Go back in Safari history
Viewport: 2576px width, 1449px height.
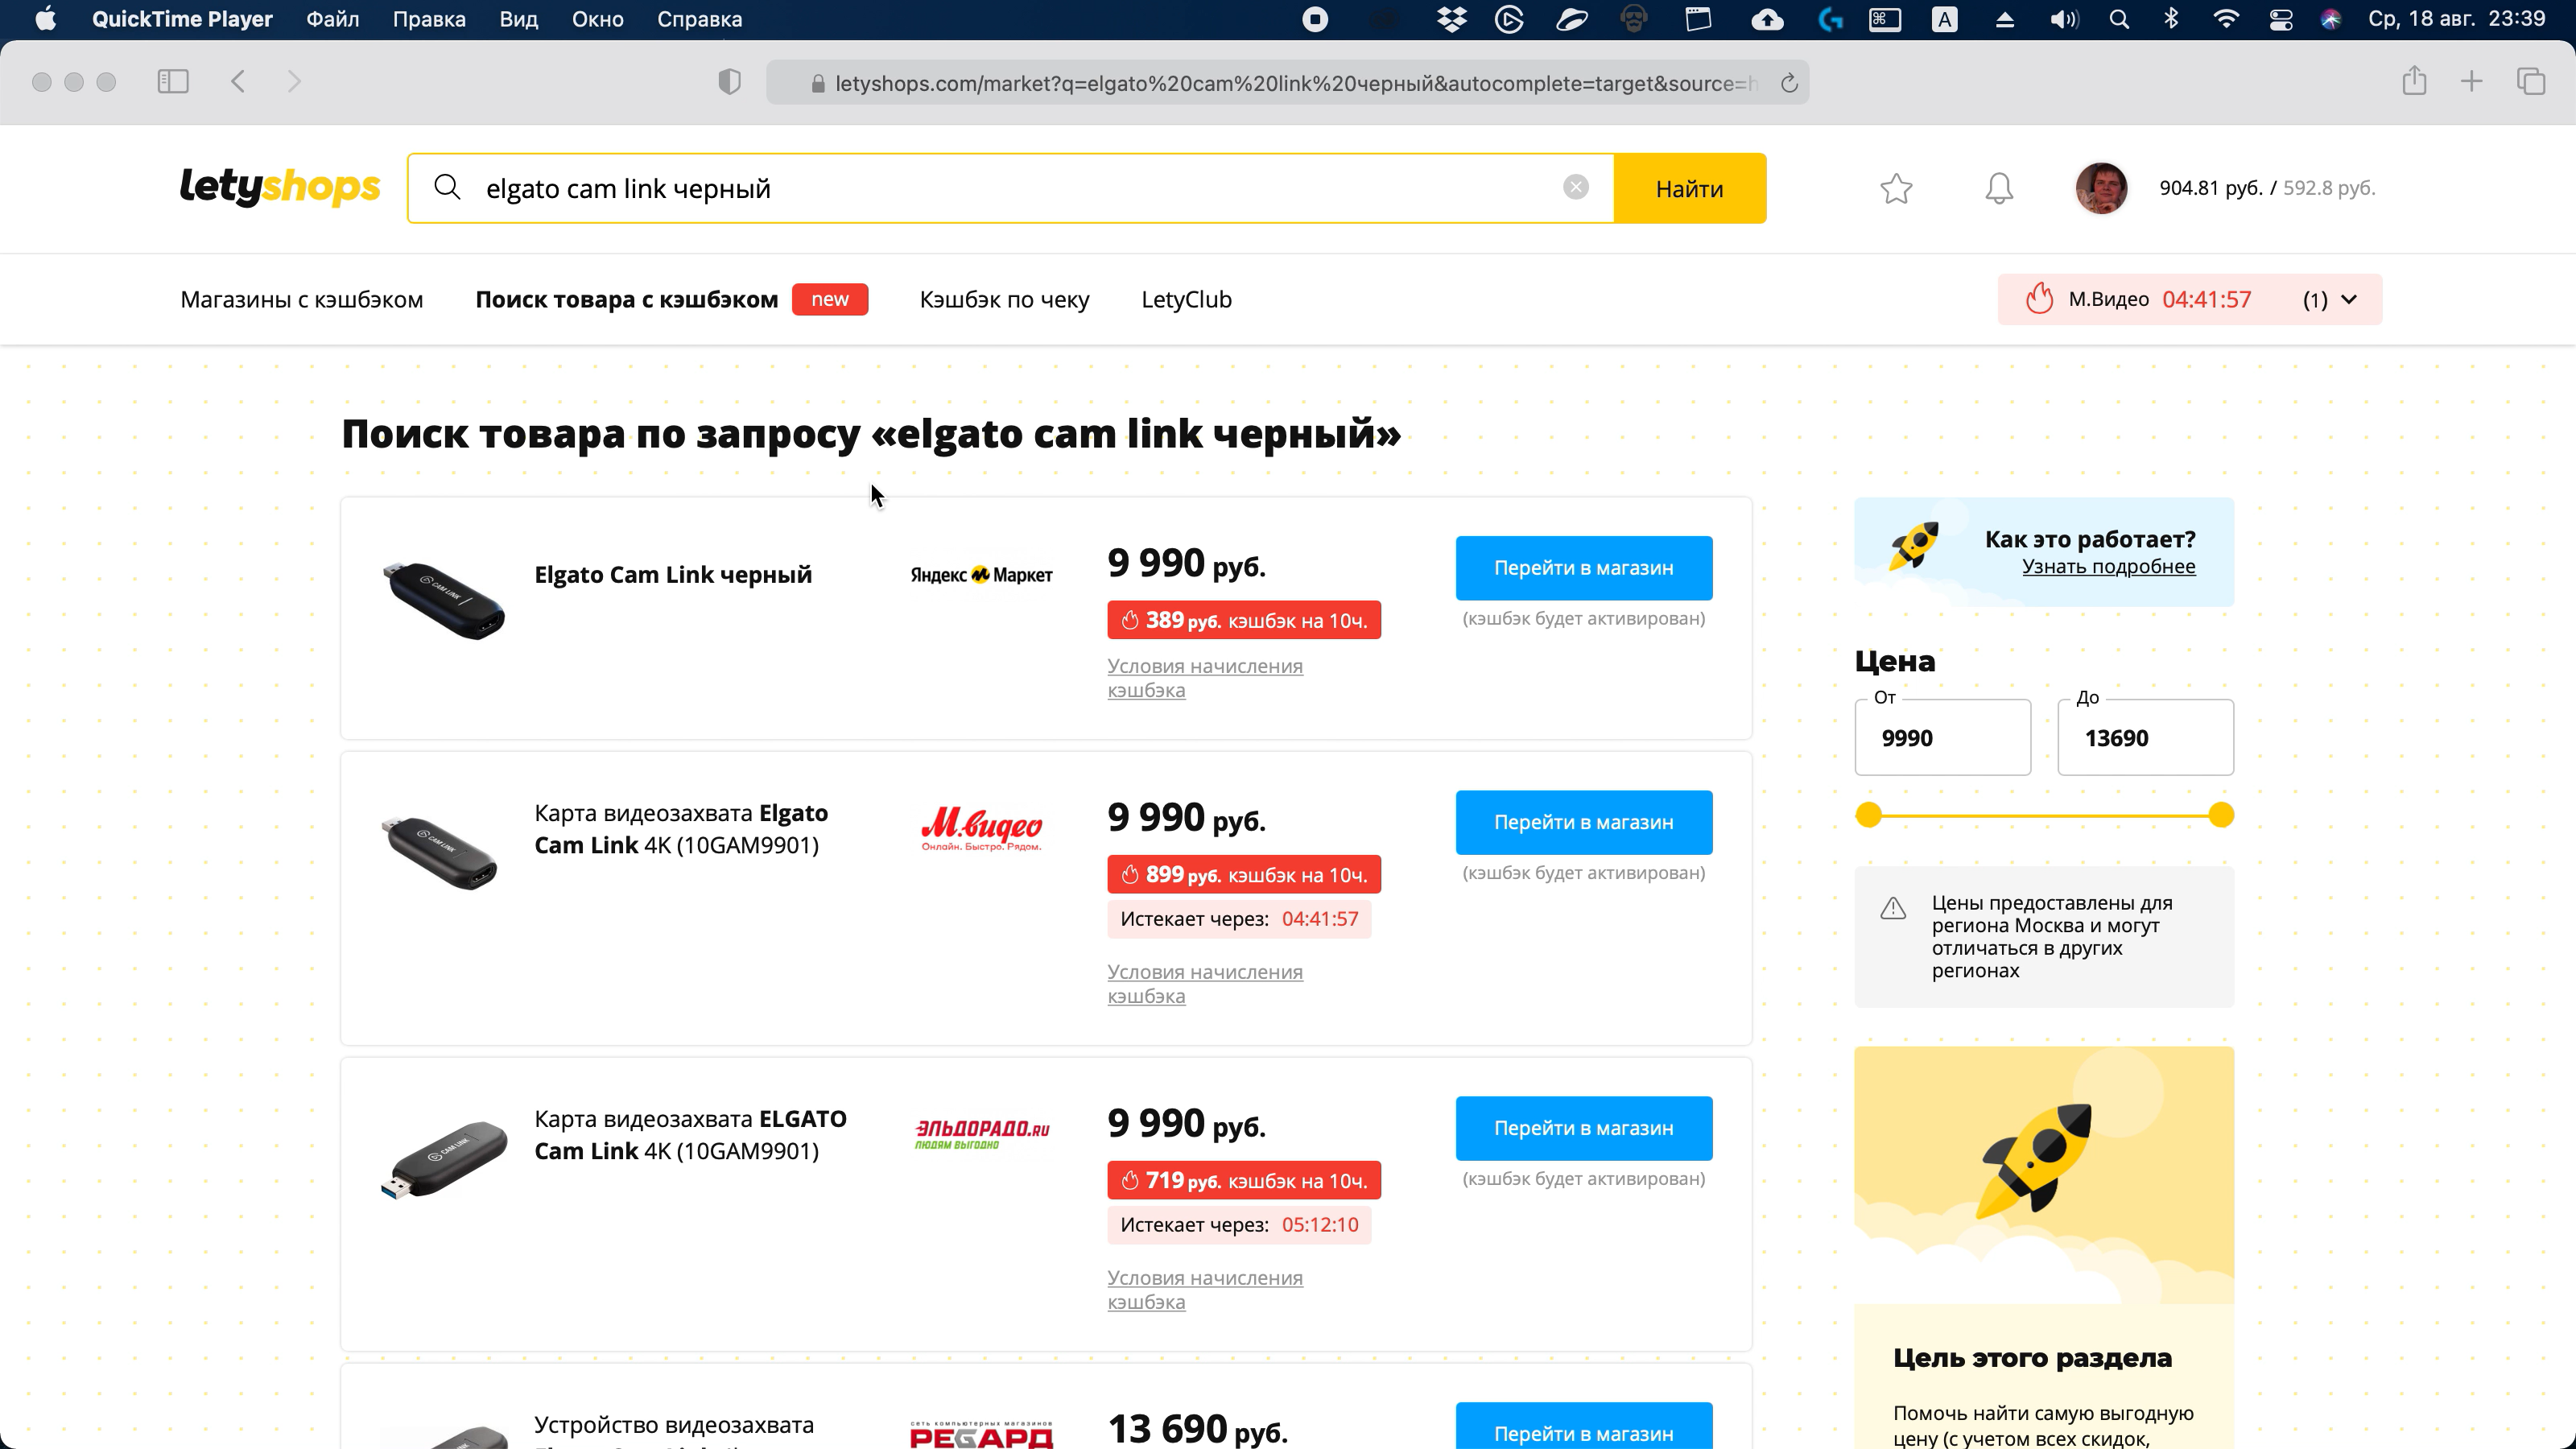click(238, 82)
